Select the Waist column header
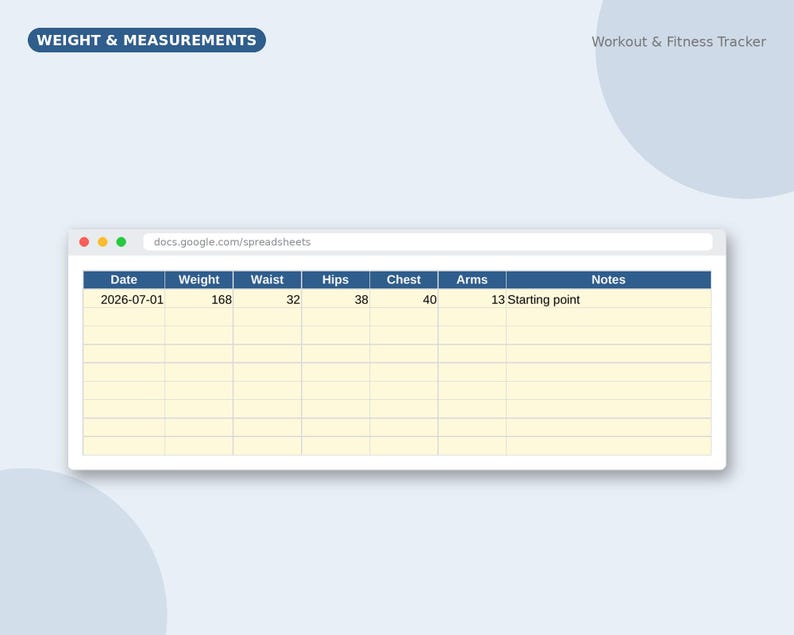The height and width of the screenshot is (635, 794). click(x=267, y=280)
